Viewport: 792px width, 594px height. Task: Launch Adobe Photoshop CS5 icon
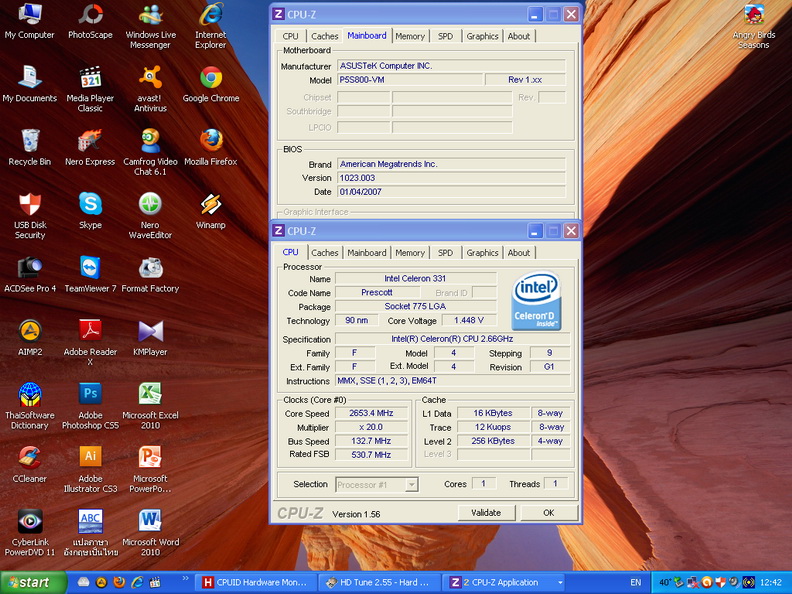pos(90,394)
